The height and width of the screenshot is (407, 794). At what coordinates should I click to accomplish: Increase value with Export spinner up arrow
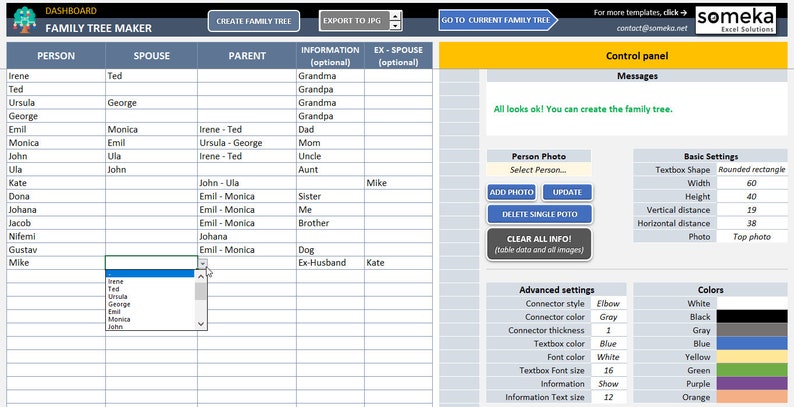(396, 16)
